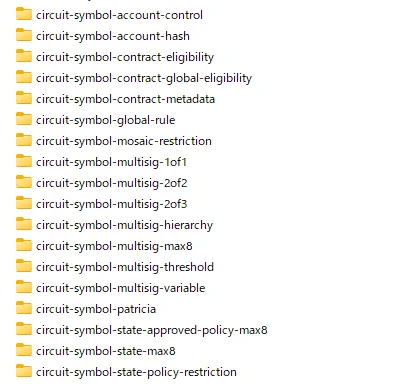Select the circuit-symbol-patricia folder name

96,309
